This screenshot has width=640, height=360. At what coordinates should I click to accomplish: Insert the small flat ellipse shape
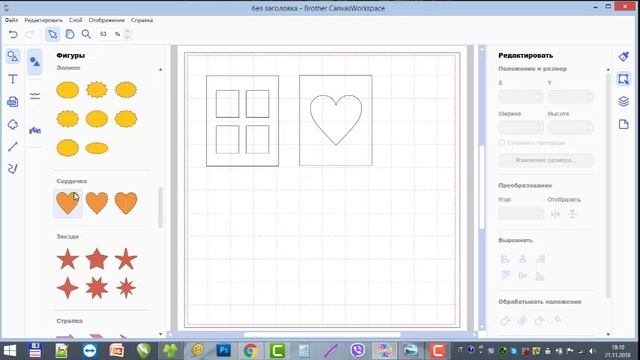pyautogui.click(x=97, y=148)
